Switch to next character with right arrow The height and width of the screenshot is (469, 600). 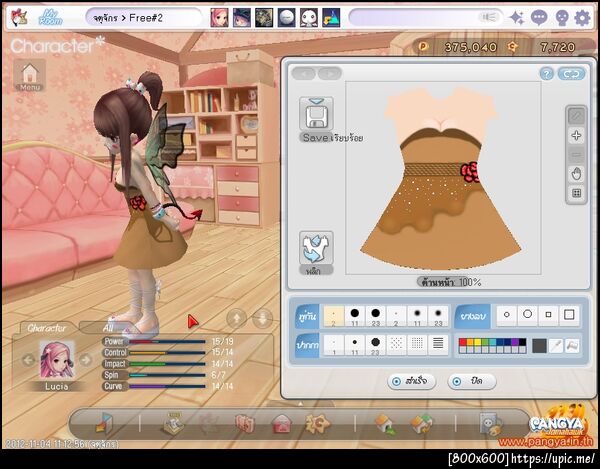86,360
